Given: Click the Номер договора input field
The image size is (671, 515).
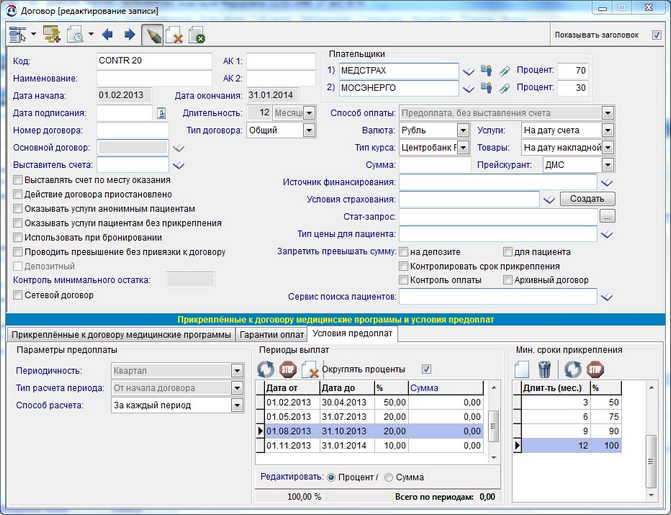Looking at the screenshot, I should [x=133, y=130].
